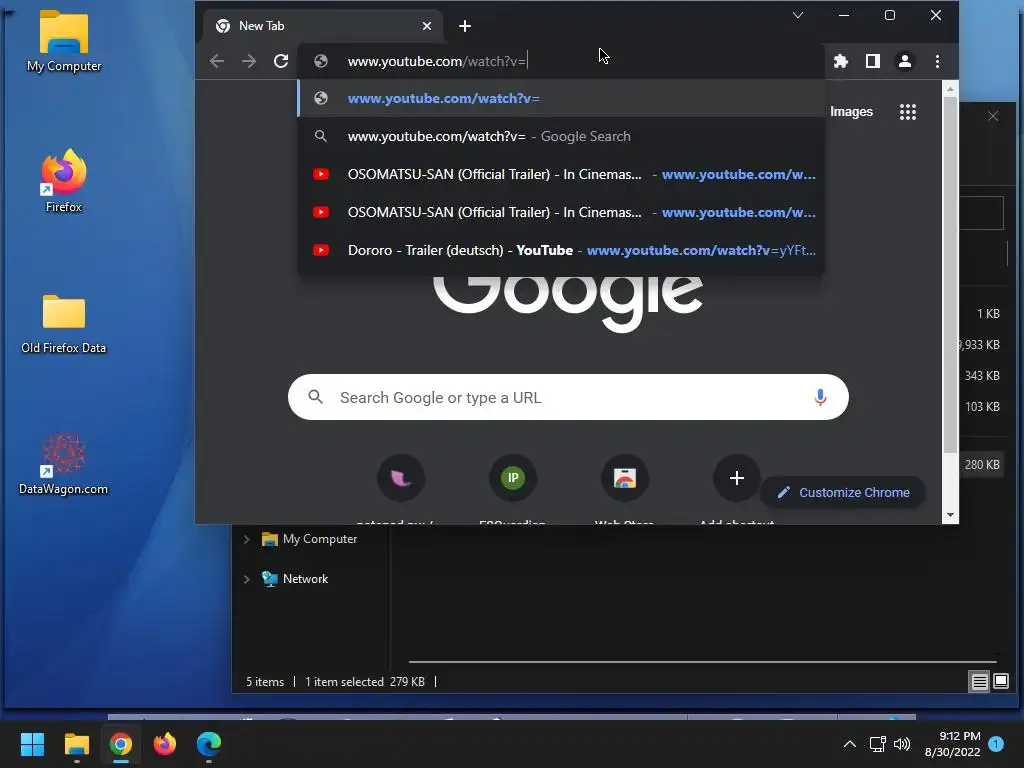This screenshot has height=768, width=1024.
Task: Toggle Chrome's side panel icon
Action: 872,61
